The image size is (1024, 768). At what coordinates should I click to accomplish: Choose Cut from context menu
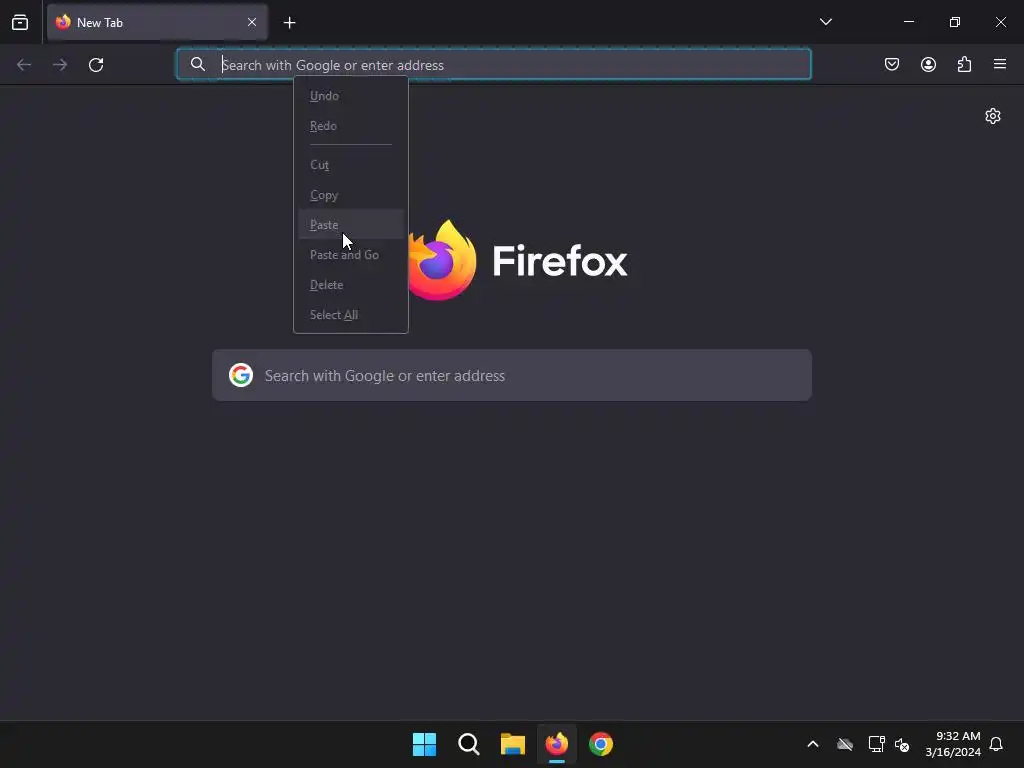click(x=351, y=165)
